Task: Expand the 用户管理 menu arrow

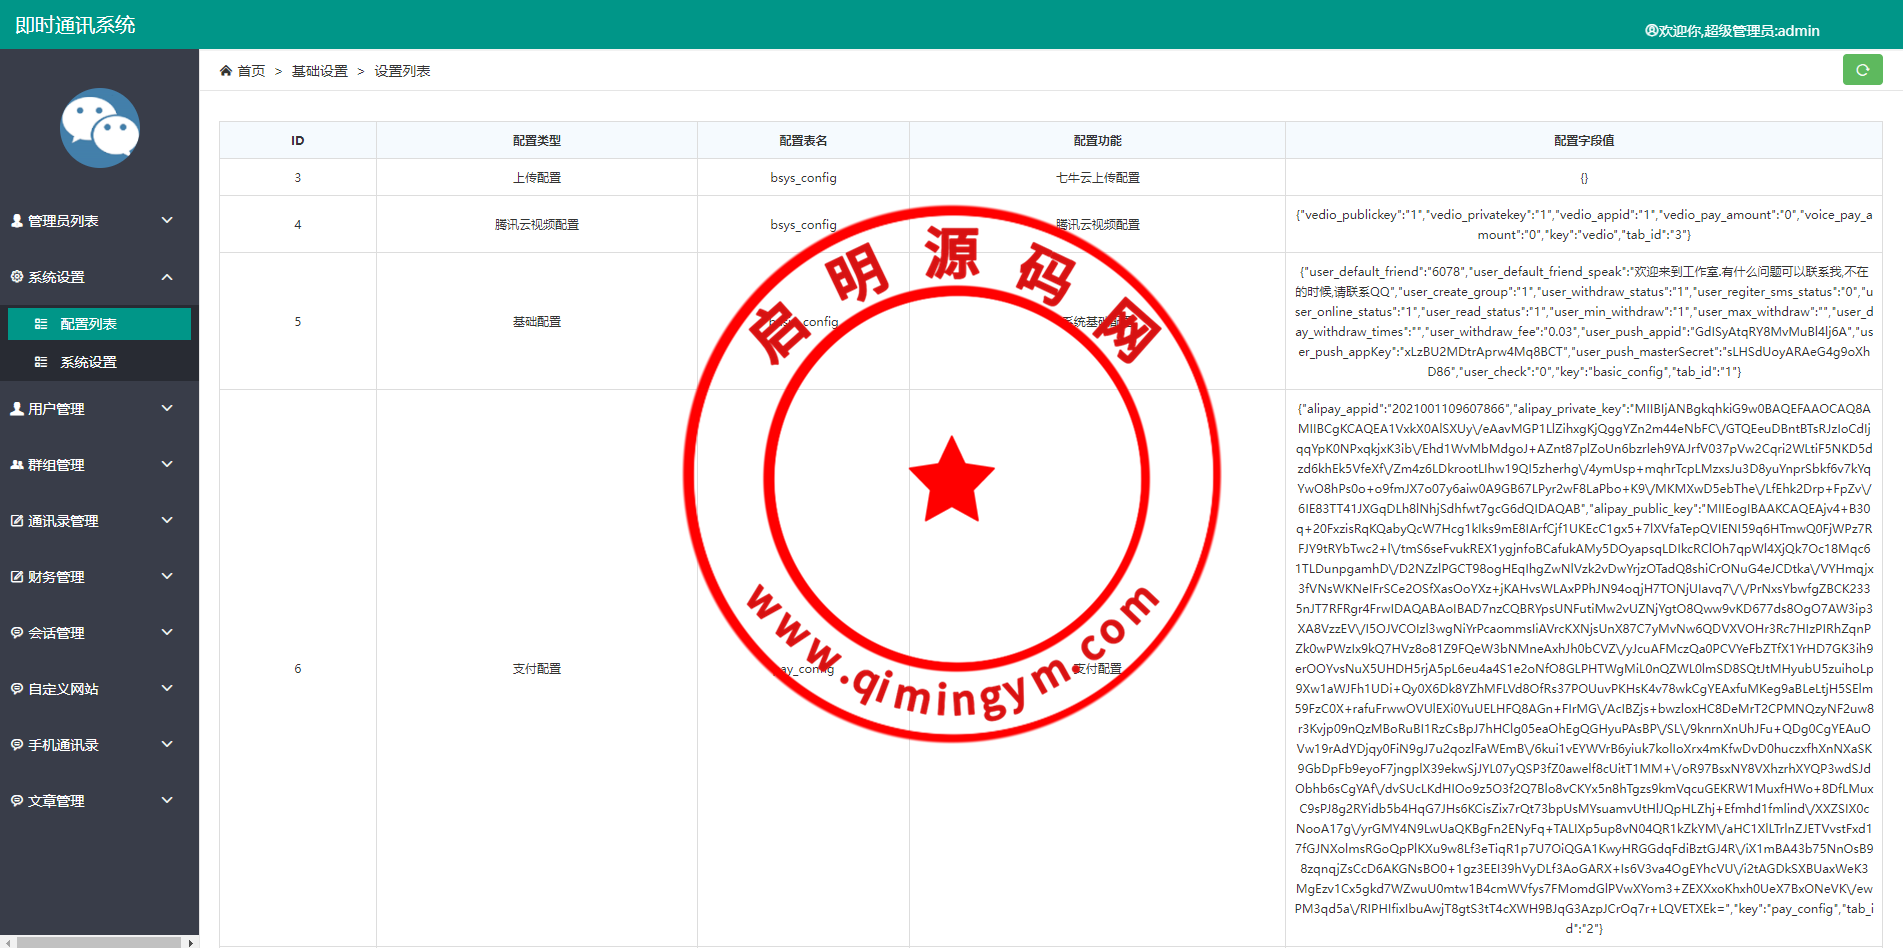Action: (x=167, y=409)
